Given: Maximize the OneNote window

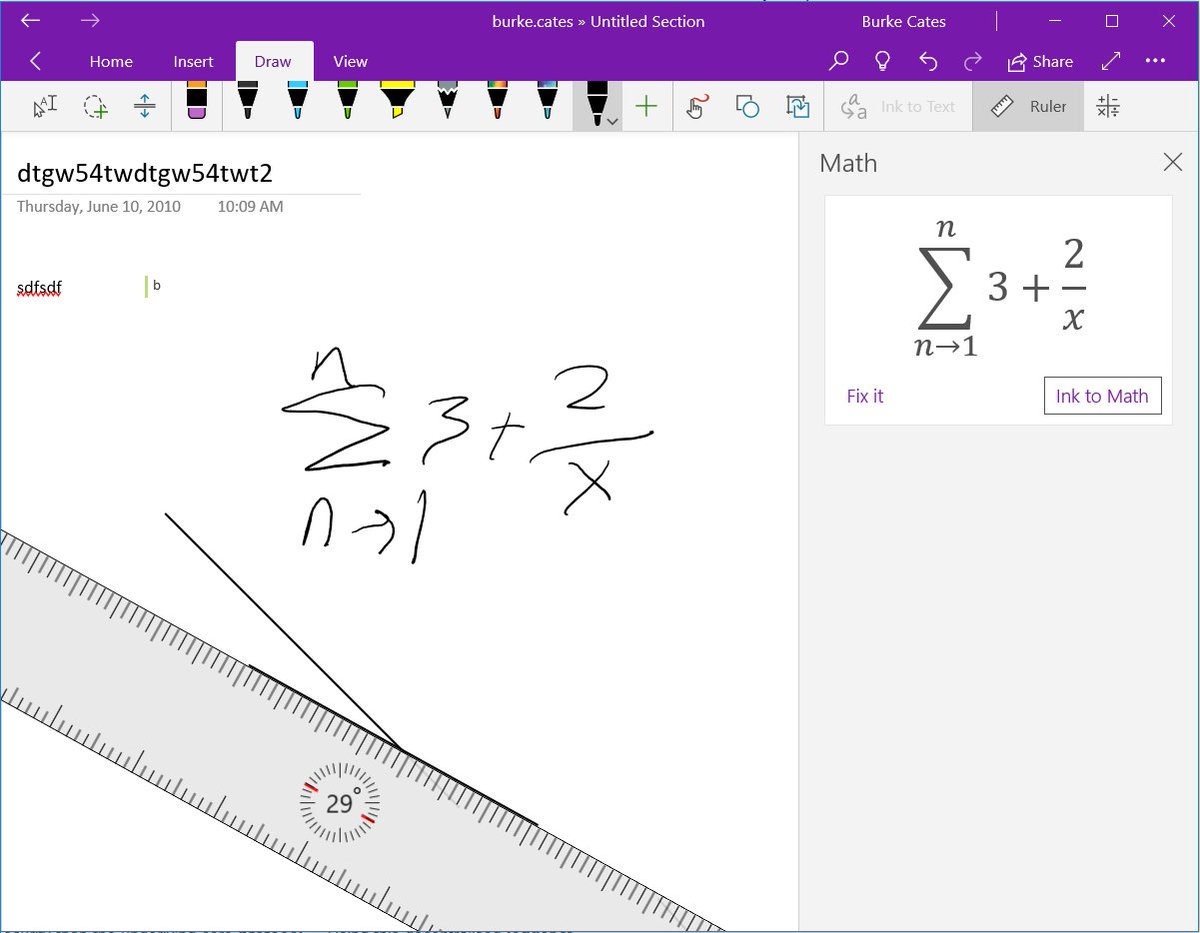Looking at the screenshot, I should coord(1112,21).
